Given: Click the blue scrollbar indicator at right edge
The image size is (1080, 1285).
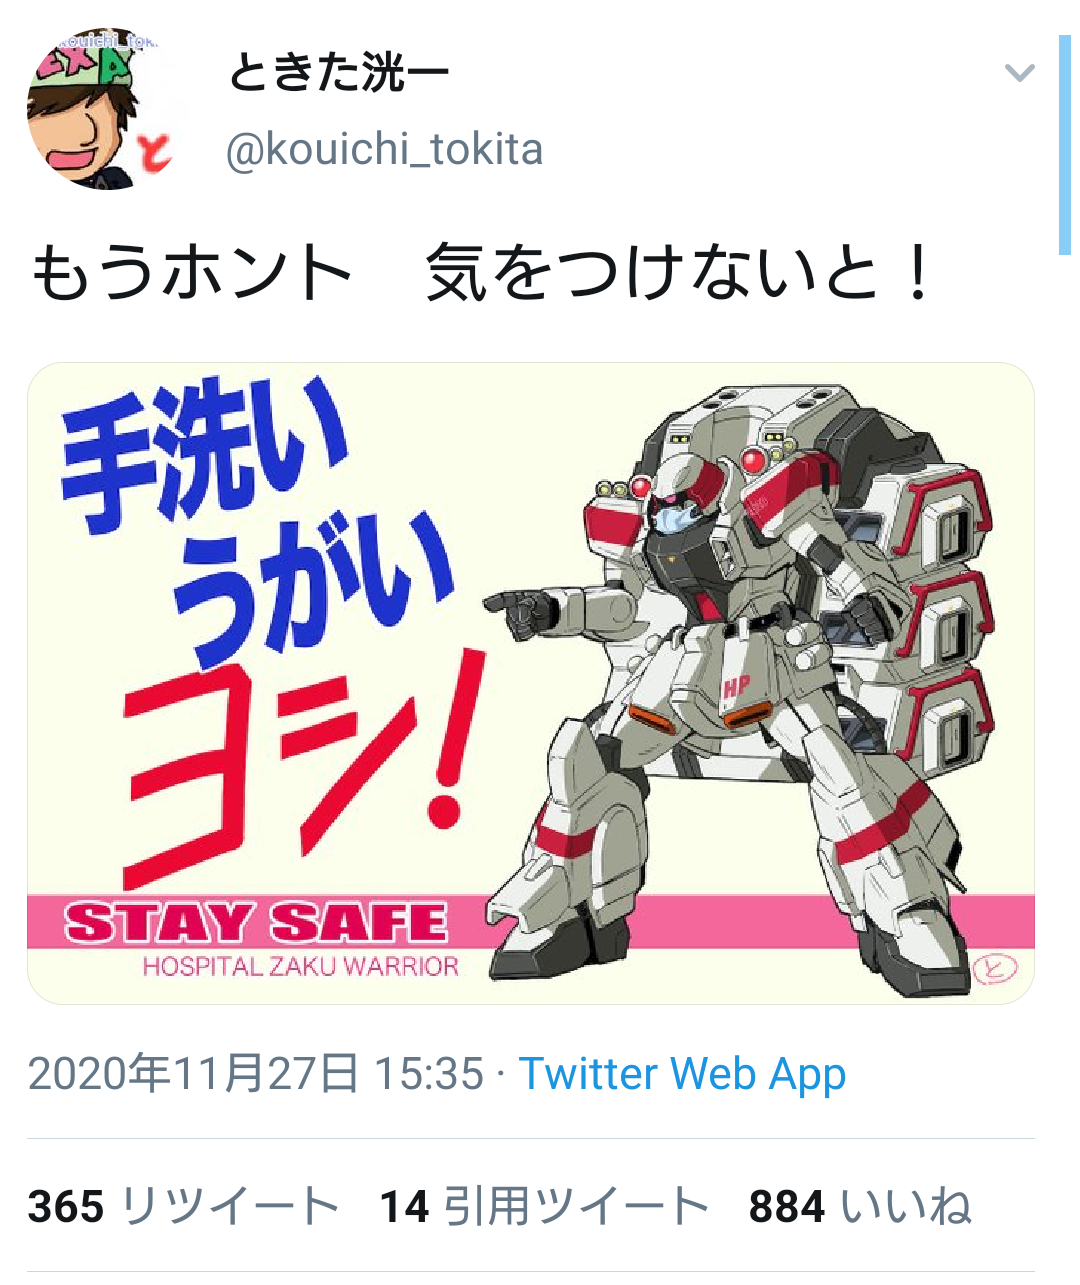Looking at the screenshot, I should pos(1065,145).
